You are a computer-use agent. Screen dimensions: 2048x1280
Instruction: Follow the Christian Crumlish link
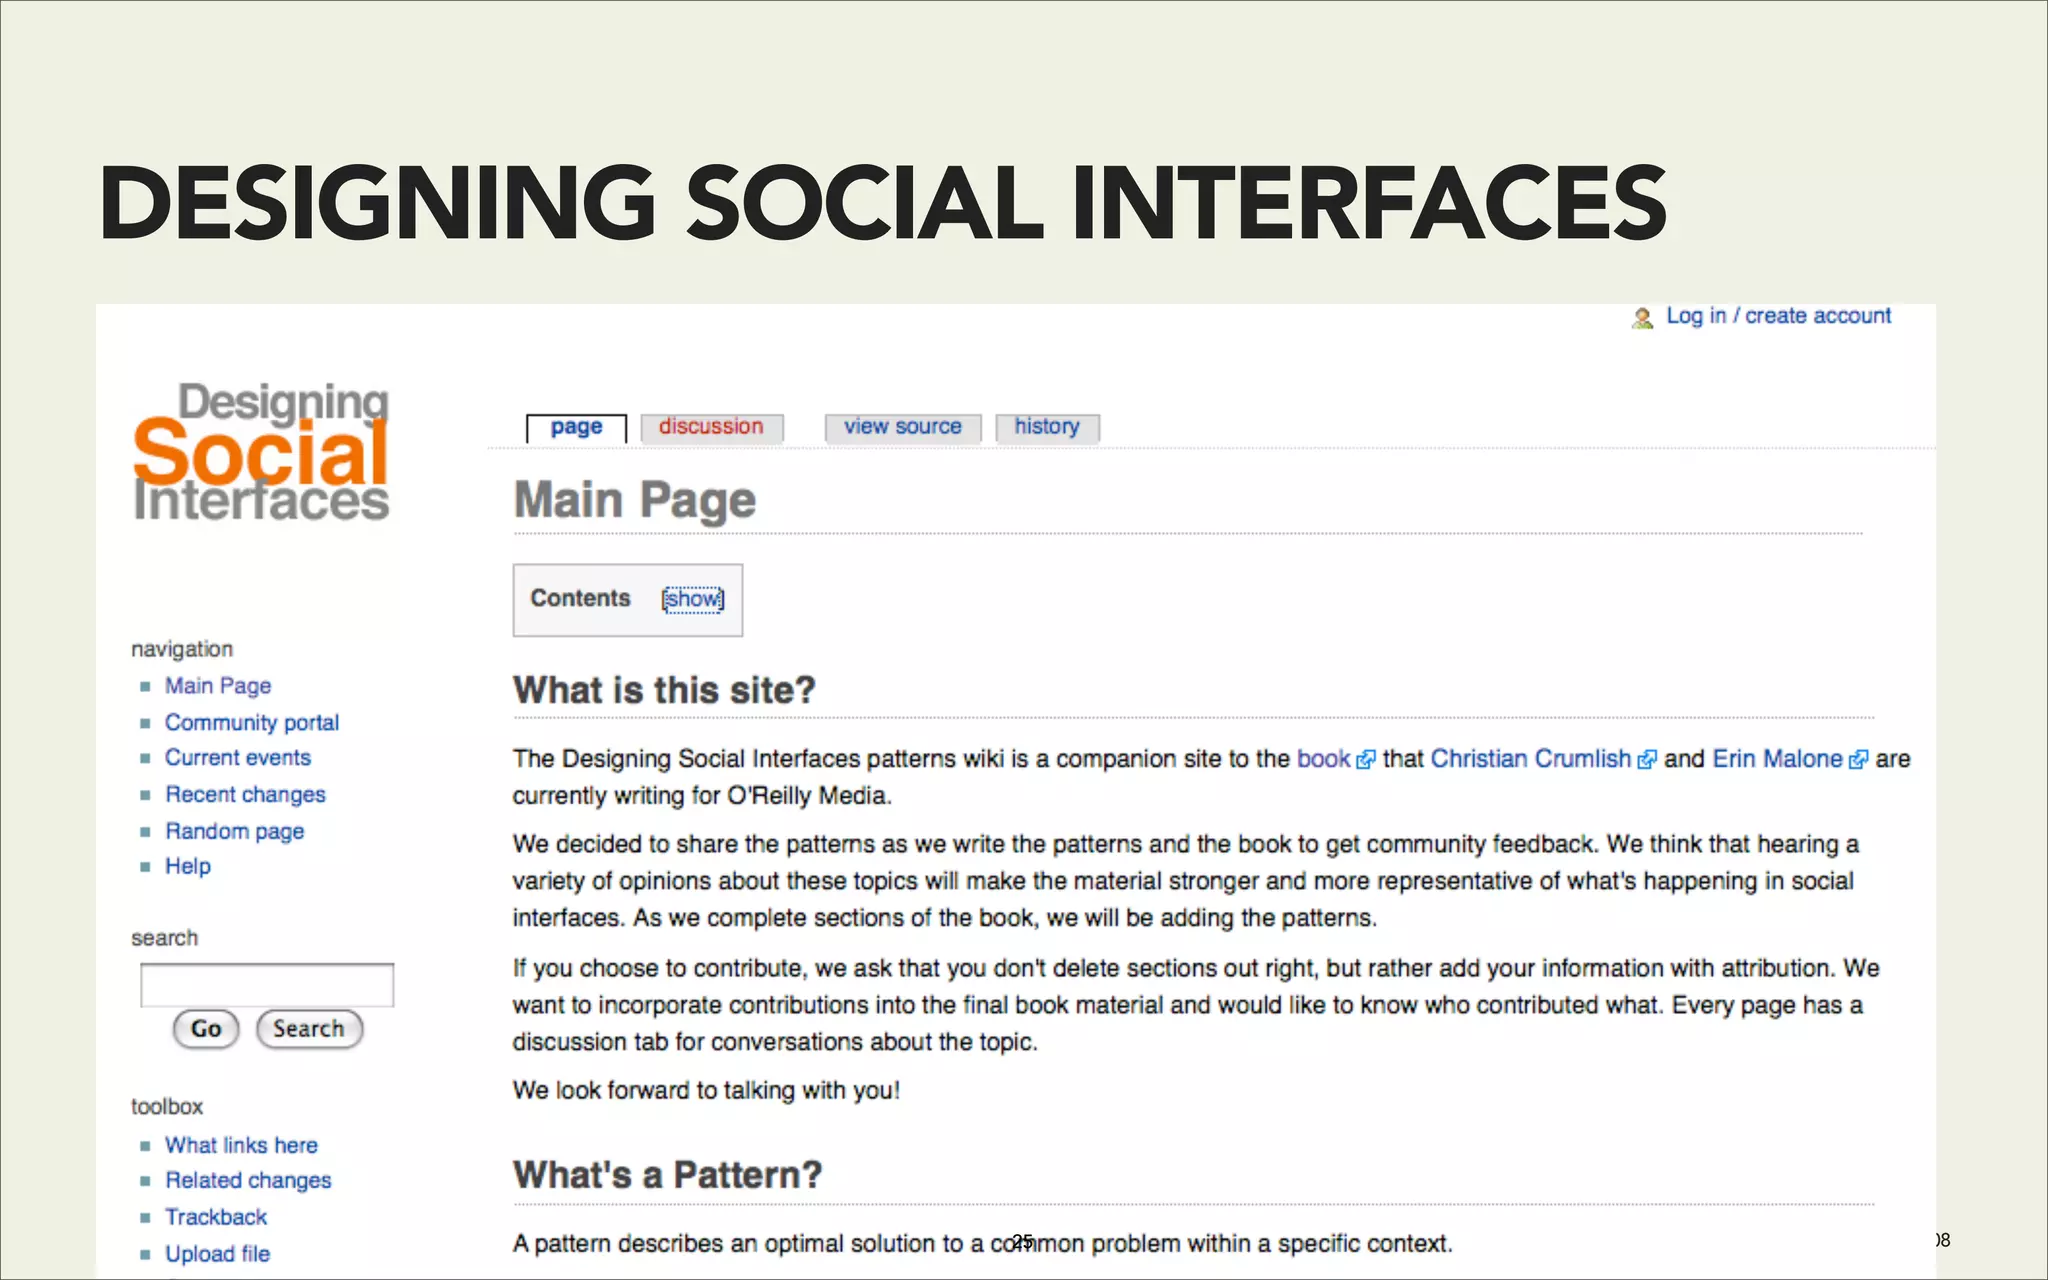[1531, 759]
